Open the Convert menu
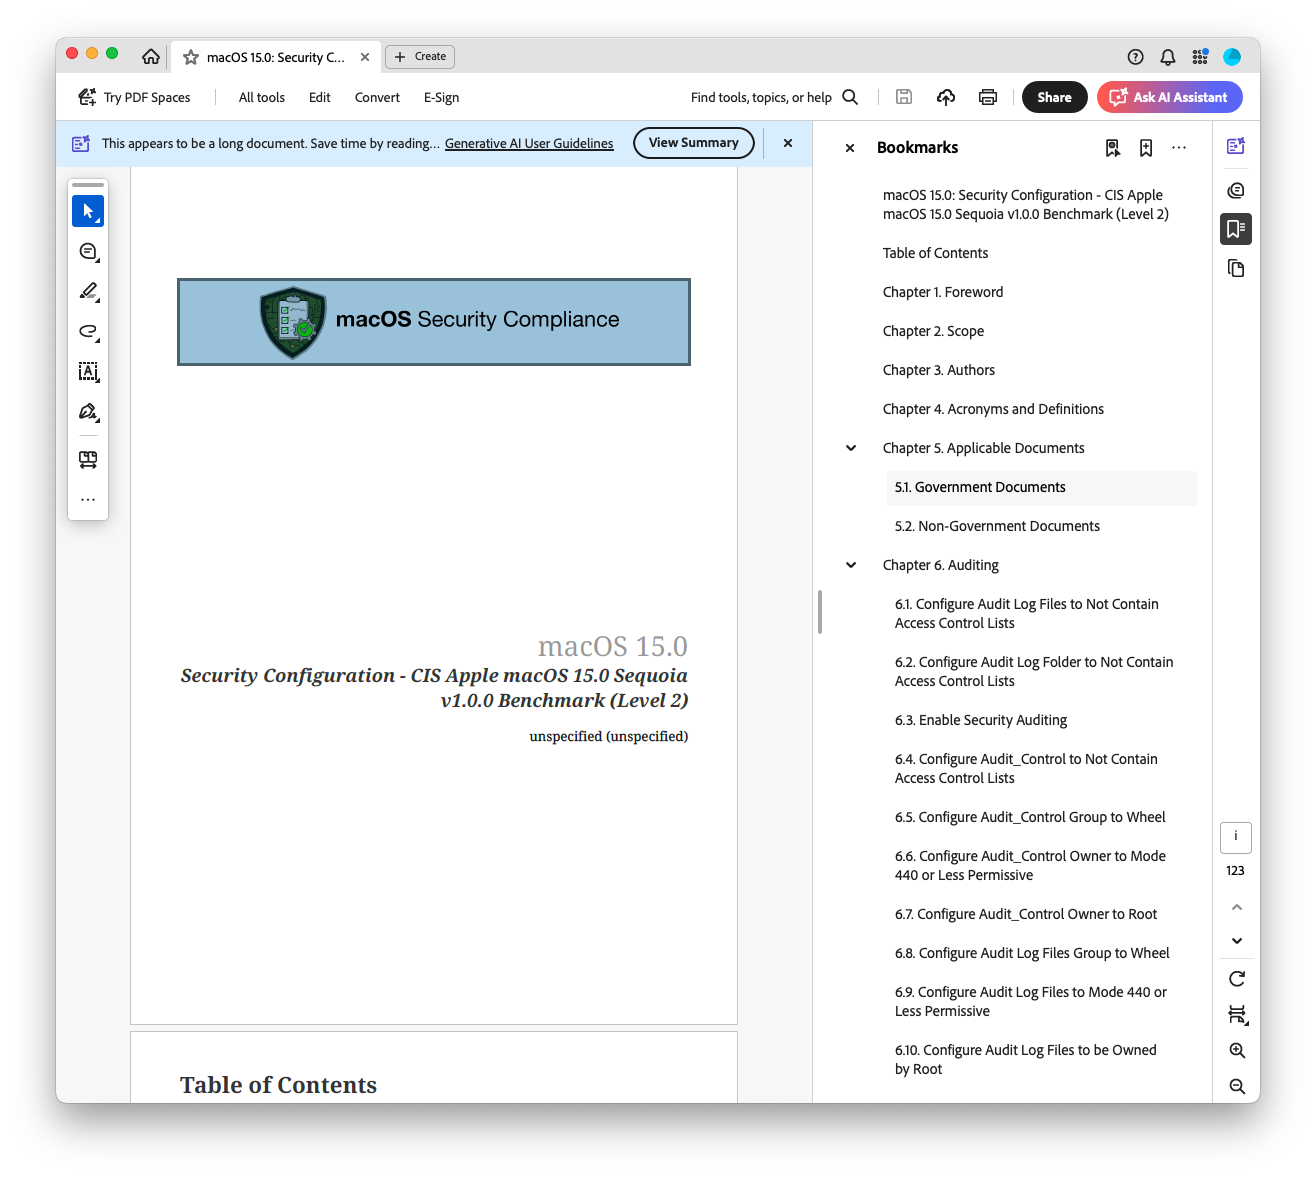The height and width of the screenshot is (1177, 1316). [377, 97]
